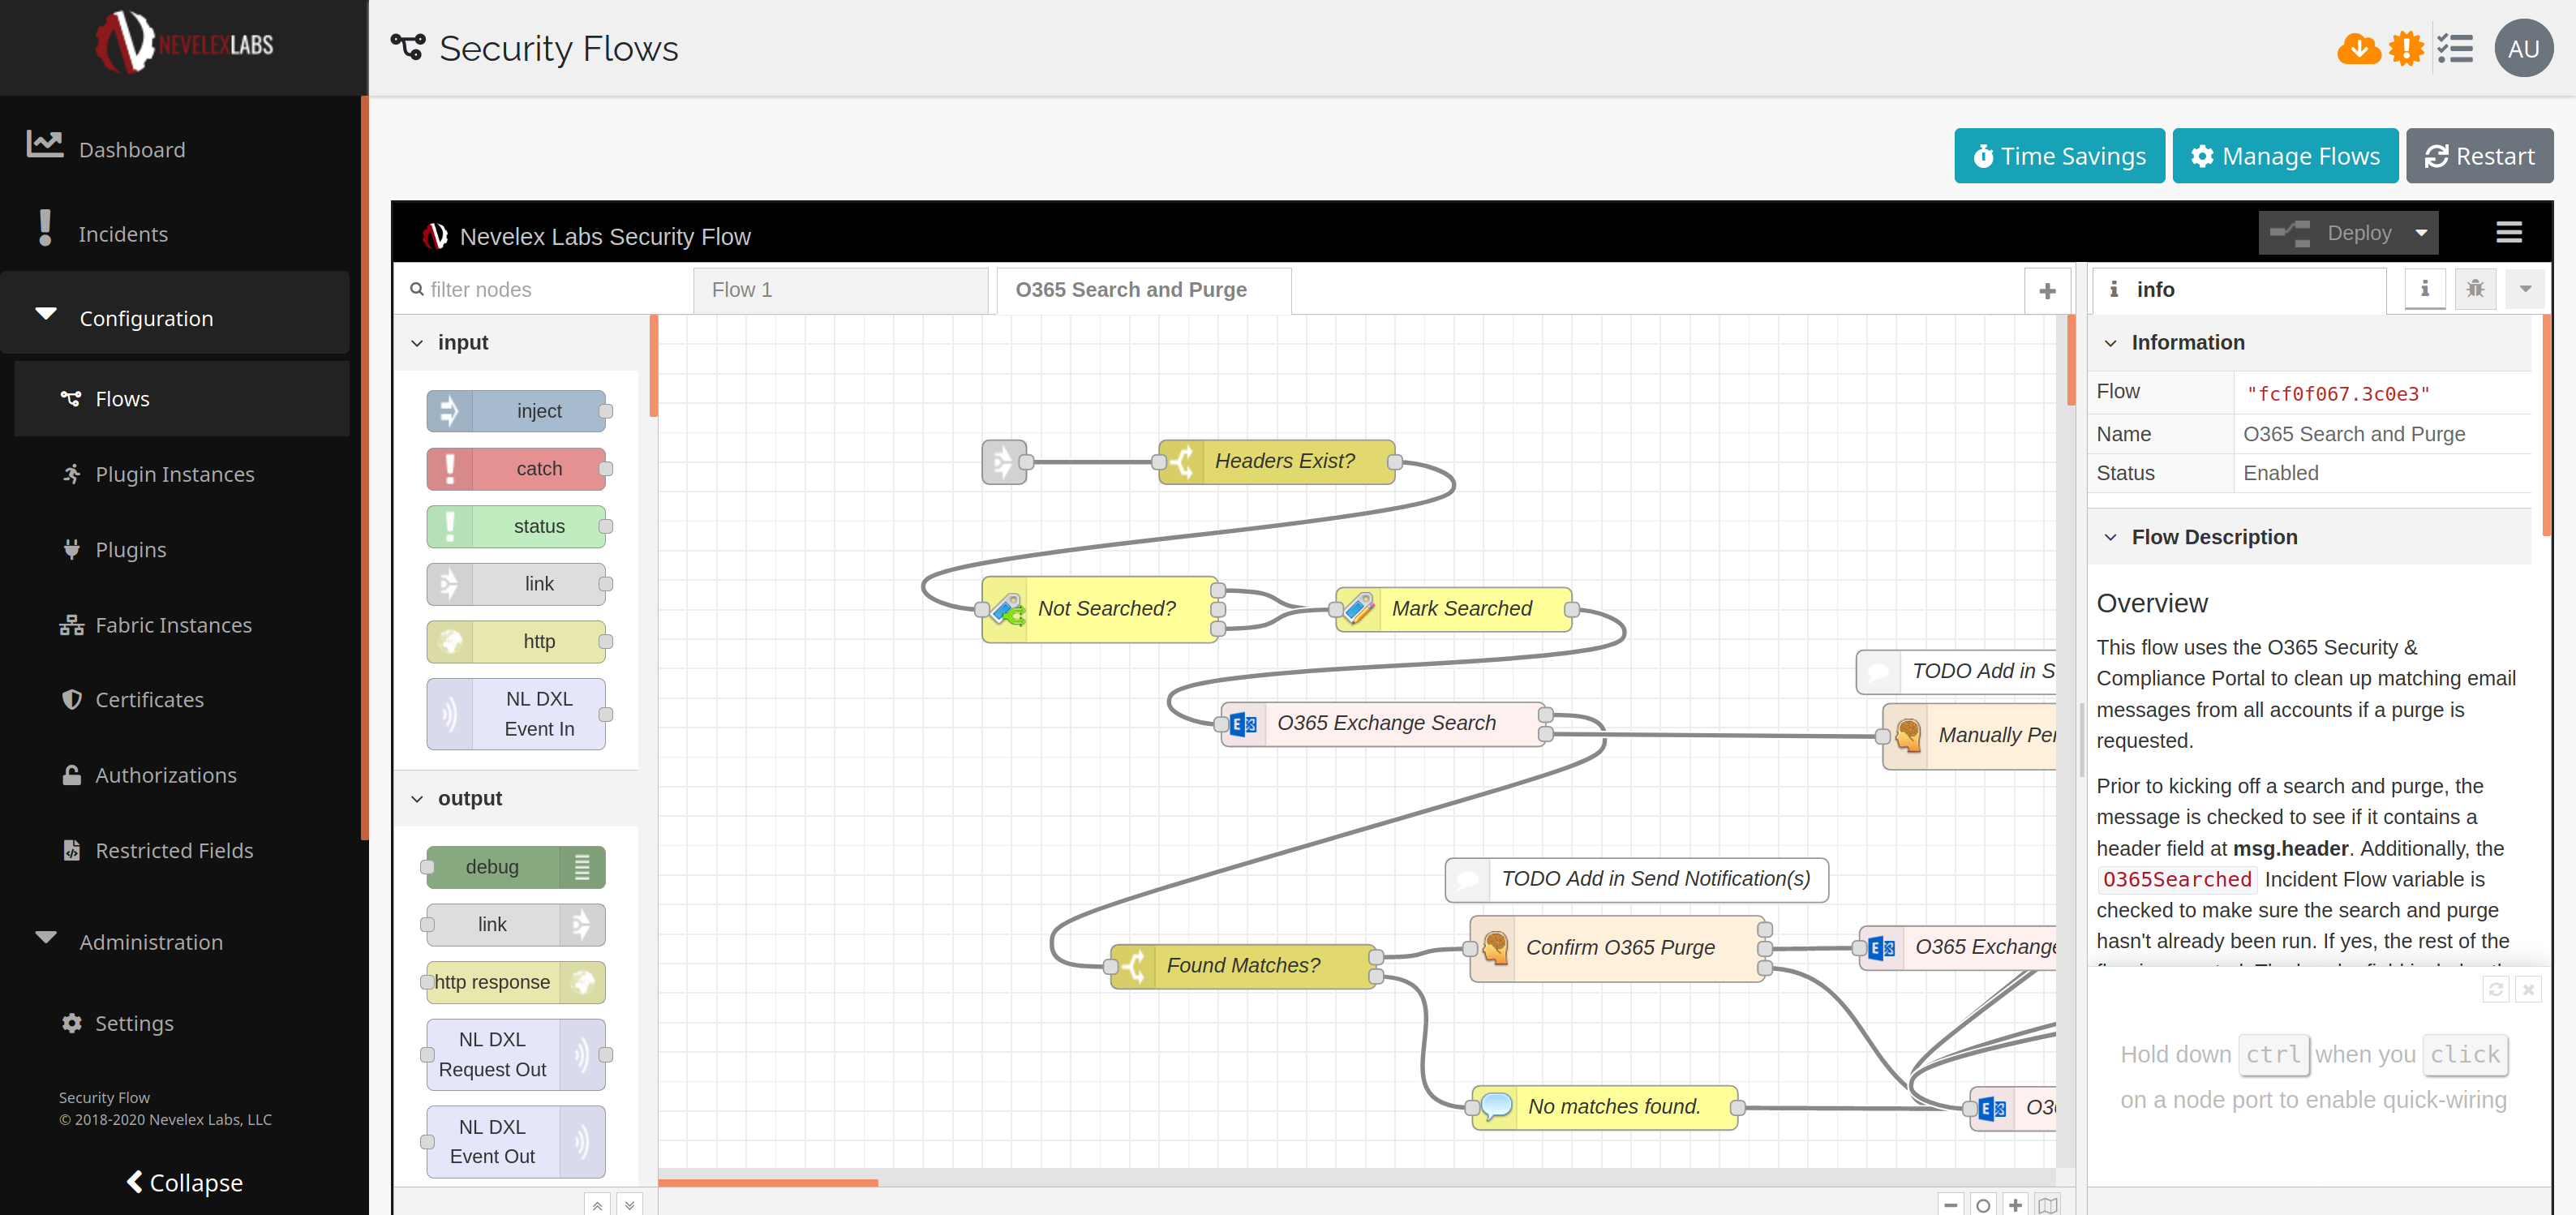
Task: Open Plugin Instances in the sidebar
Action: click(x=174, y=474)
